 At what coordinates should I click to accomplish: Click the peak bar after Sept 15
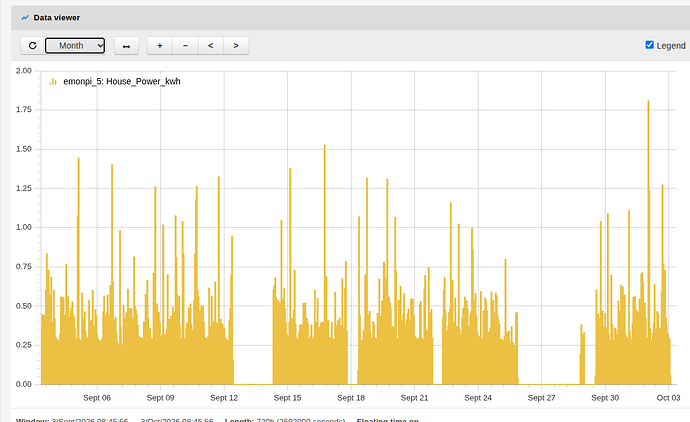pos(325,264)
